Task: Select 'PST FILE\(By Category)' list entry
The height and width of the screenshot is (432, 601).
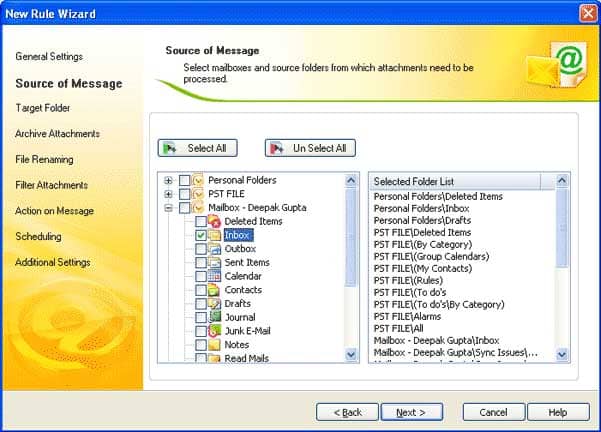Action: point(423,245)
